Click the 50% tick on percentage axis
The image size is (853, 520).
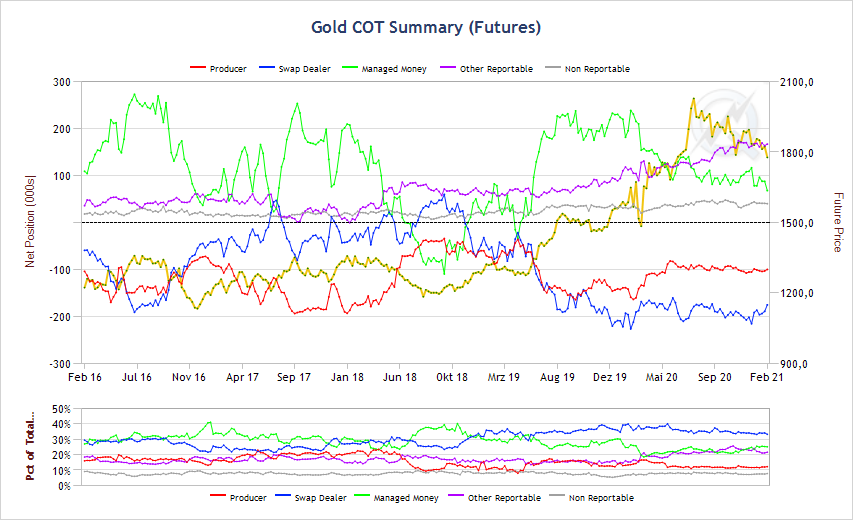tap(61, 410)
